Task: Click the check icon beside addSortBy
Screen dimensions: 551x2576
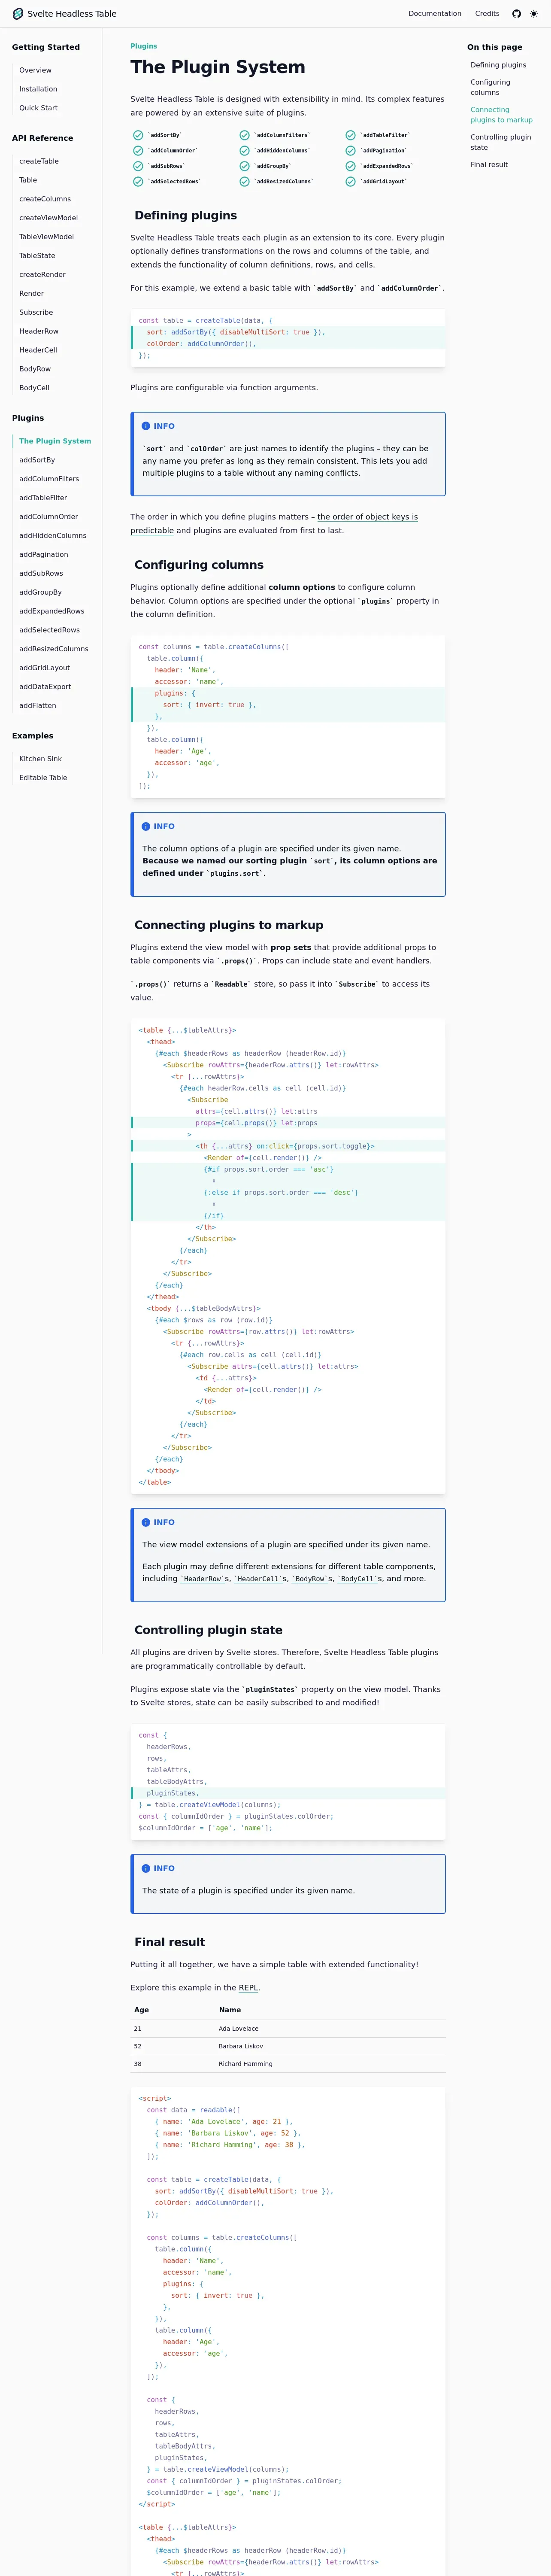Action: (x=138, y=135)
